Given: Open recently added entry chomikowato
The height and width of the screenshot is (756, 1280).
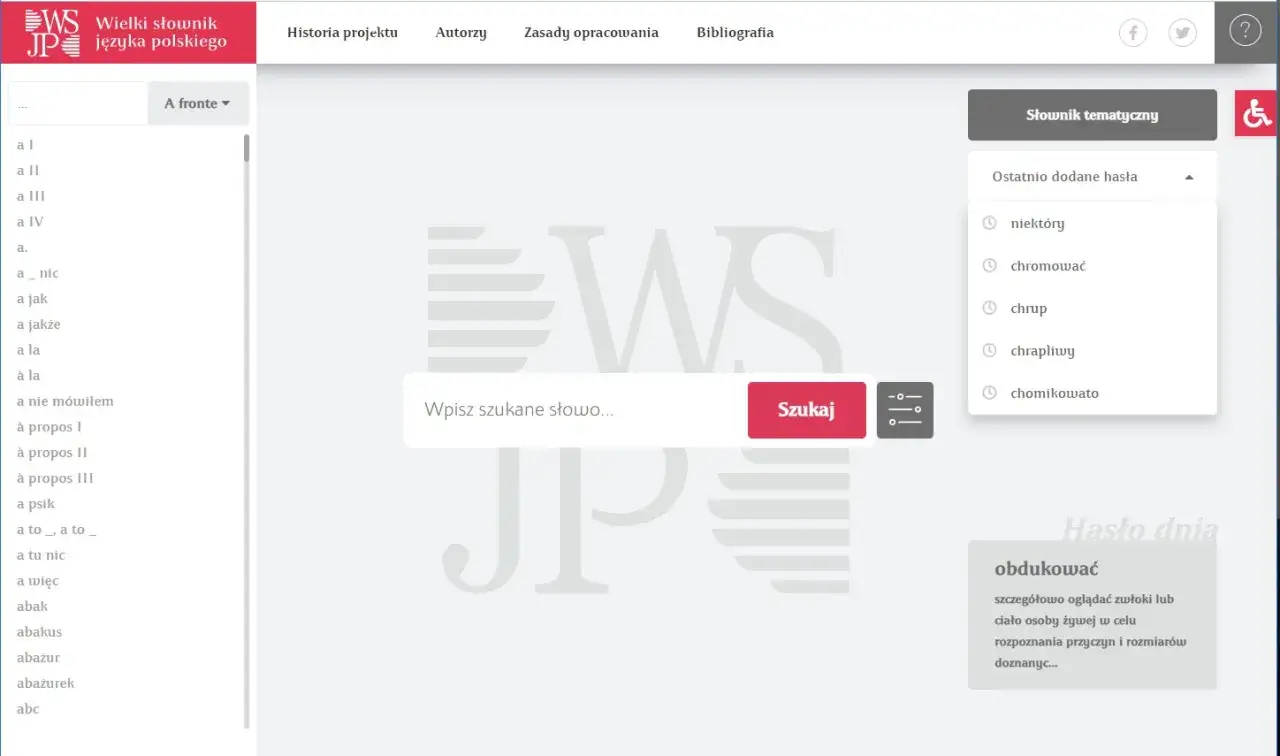Looking at the screenshot, I should coord(1054,393).
